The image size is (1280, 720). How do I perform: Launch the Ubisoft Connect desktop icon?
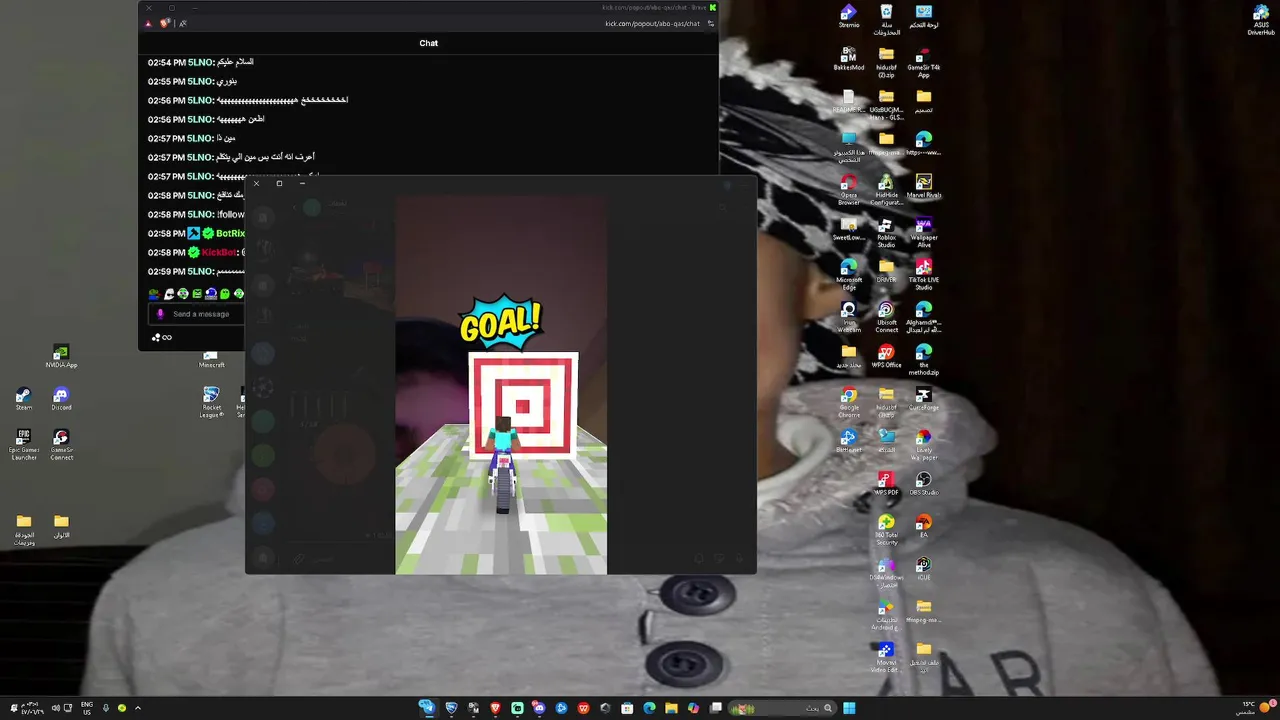[x=886, y=318]
